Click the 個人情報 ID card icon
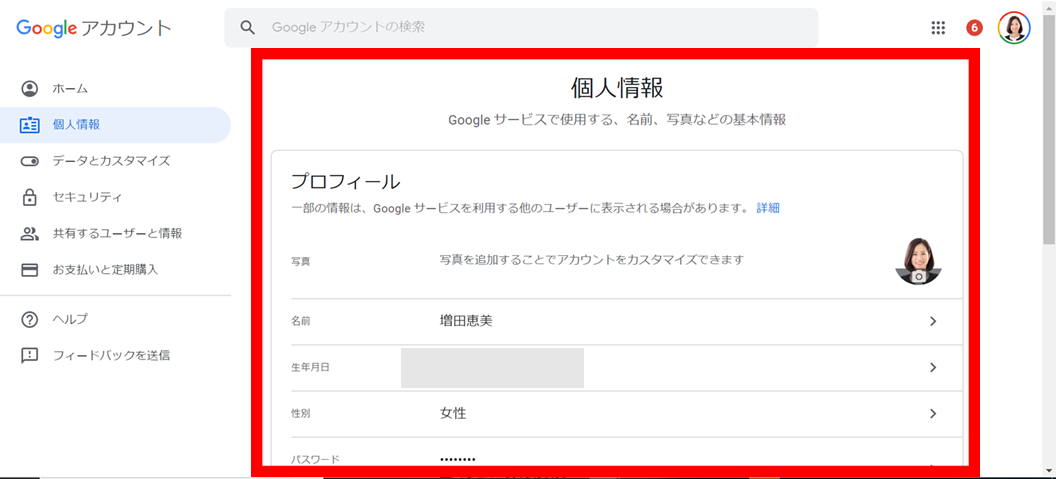1056x479 pixels. tap(30, 125)
